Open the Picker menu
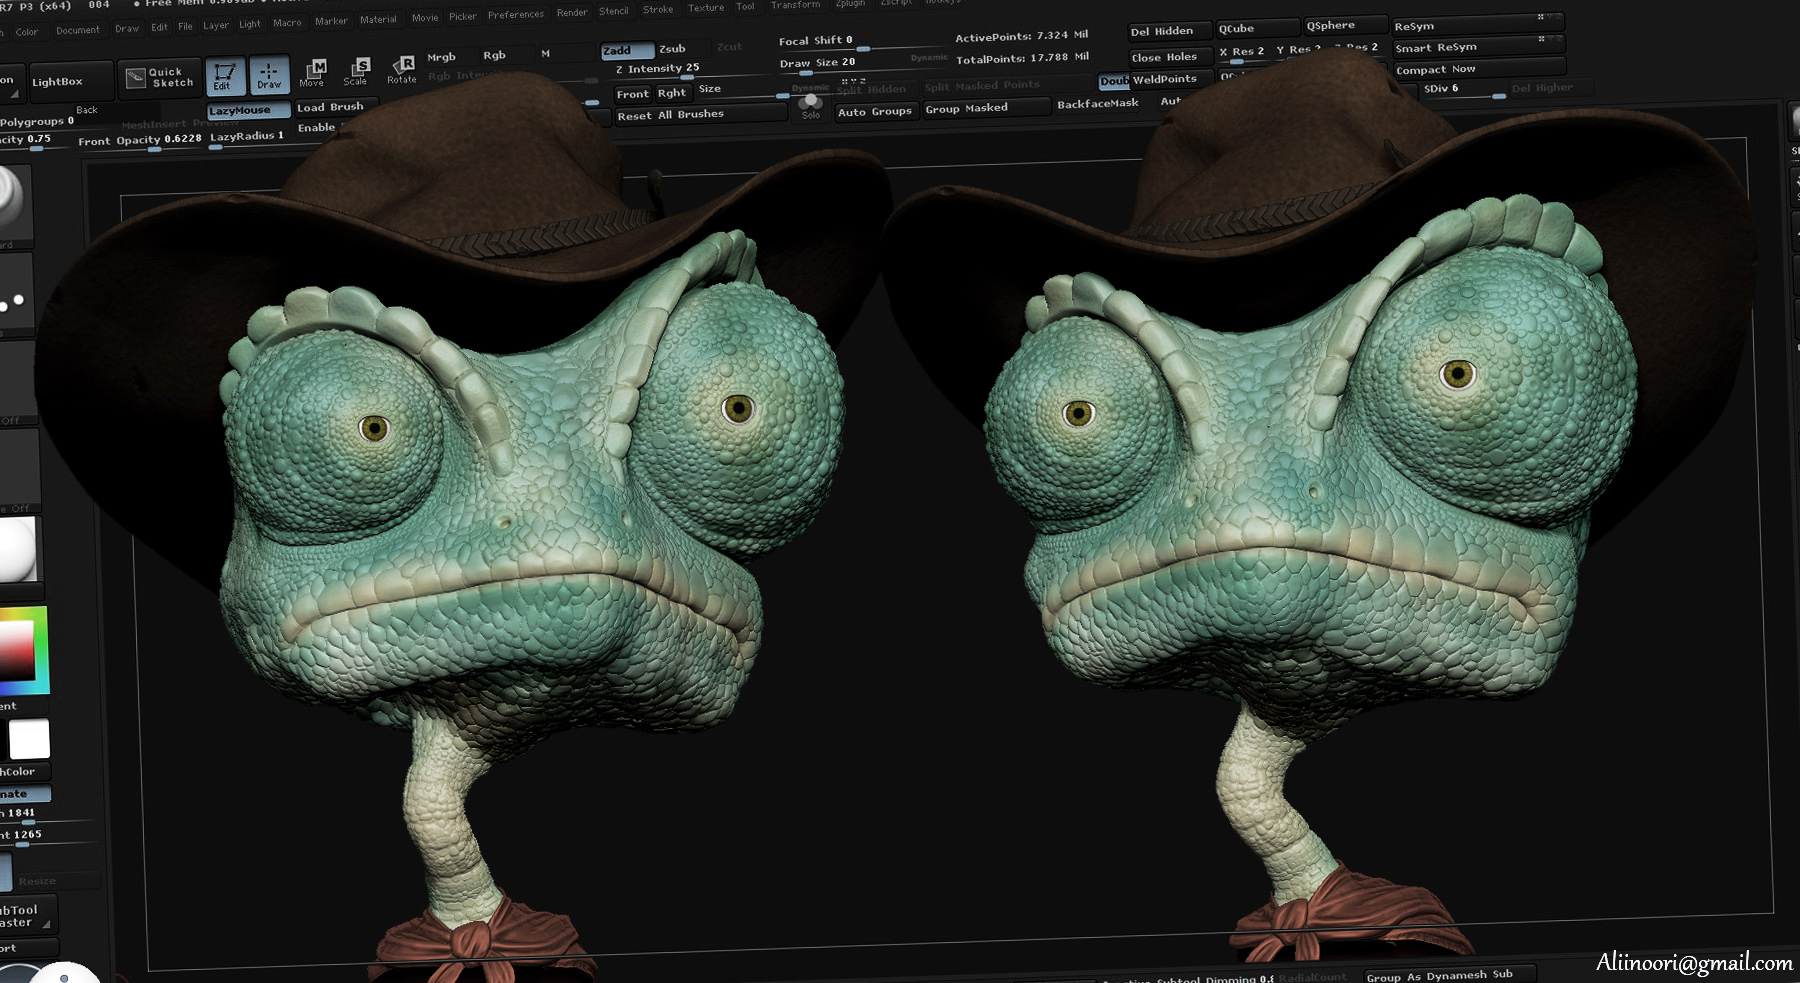 (x=463, y=16)
